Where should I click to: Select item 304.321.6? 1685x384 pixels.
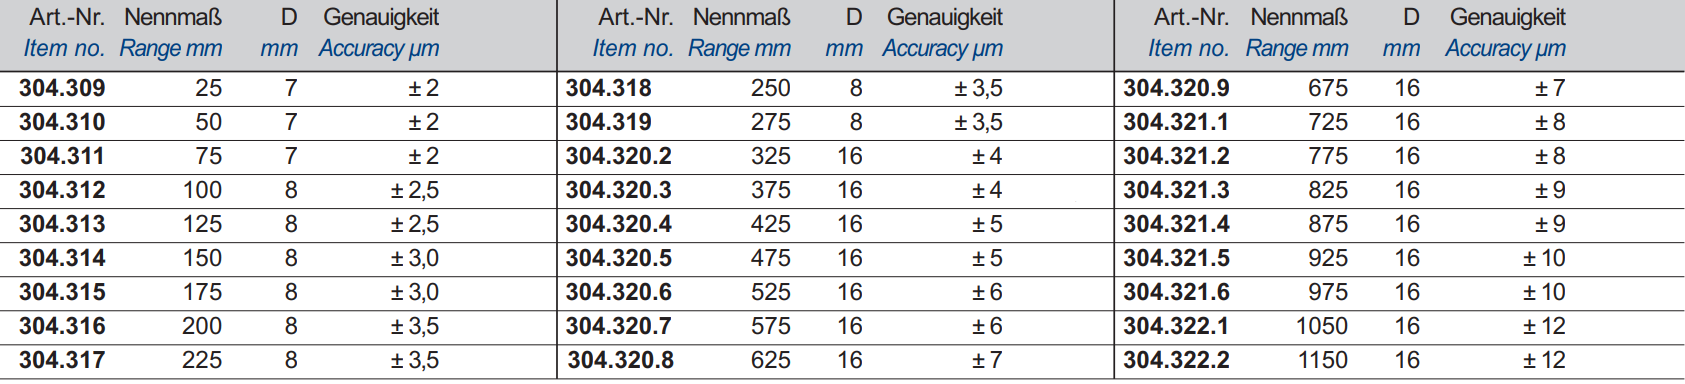click(1176, 292)
